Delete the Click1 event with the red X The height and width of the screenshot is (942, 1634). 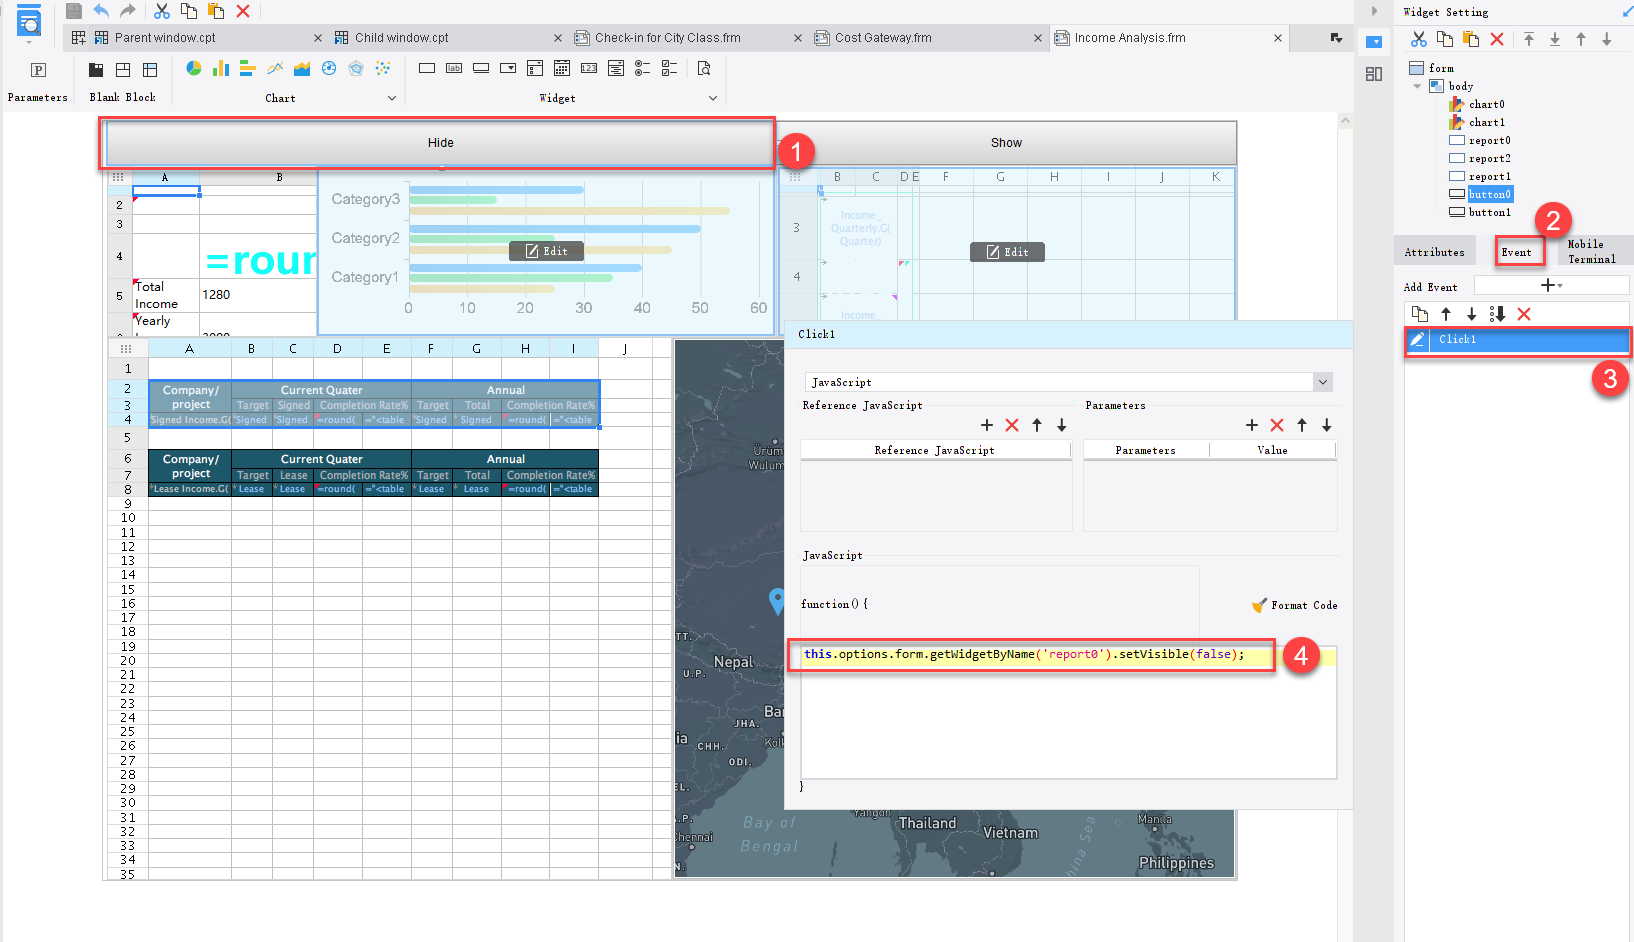click(x=1525, y=313)
